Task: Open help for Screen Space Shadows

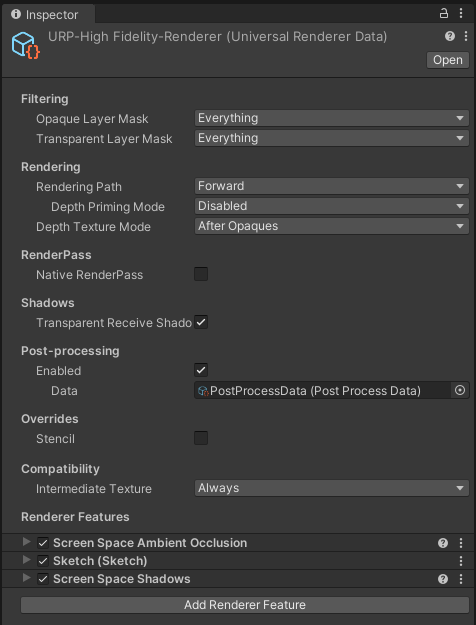Action: [443, 579]
